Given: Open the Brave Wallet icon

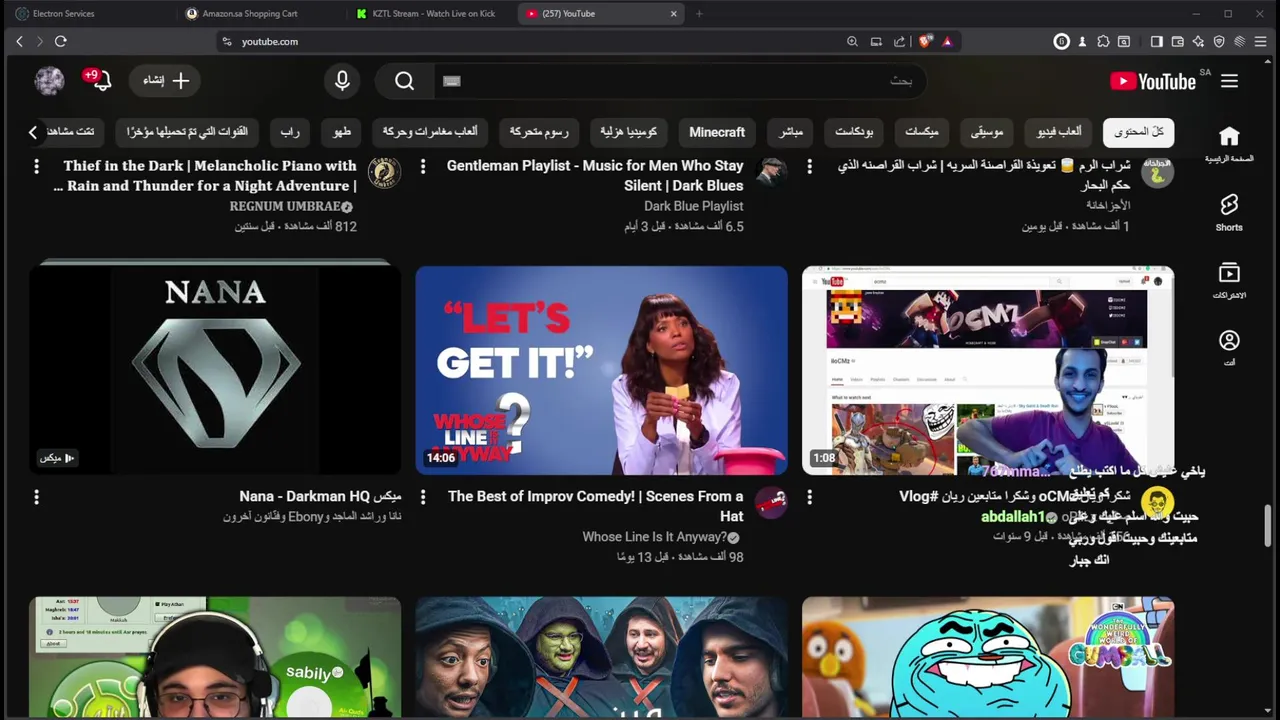Looking at the screenshot, I should point(1177,41).
